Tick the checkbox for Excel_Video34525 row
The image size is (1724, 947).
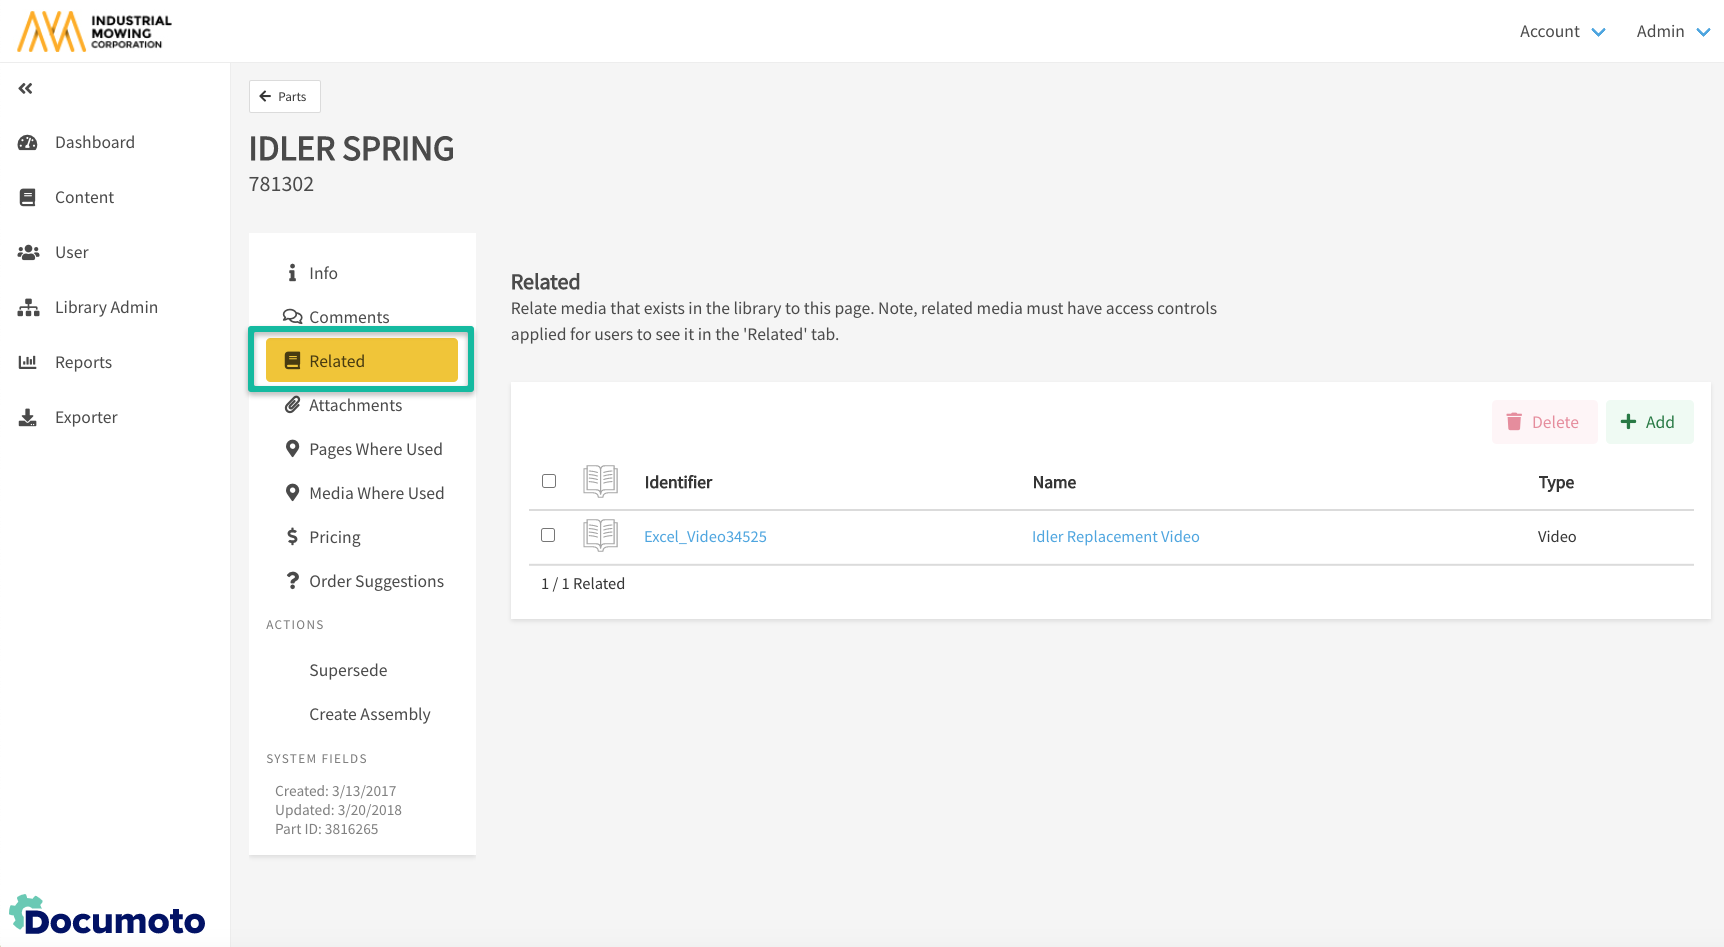point(548,535)
